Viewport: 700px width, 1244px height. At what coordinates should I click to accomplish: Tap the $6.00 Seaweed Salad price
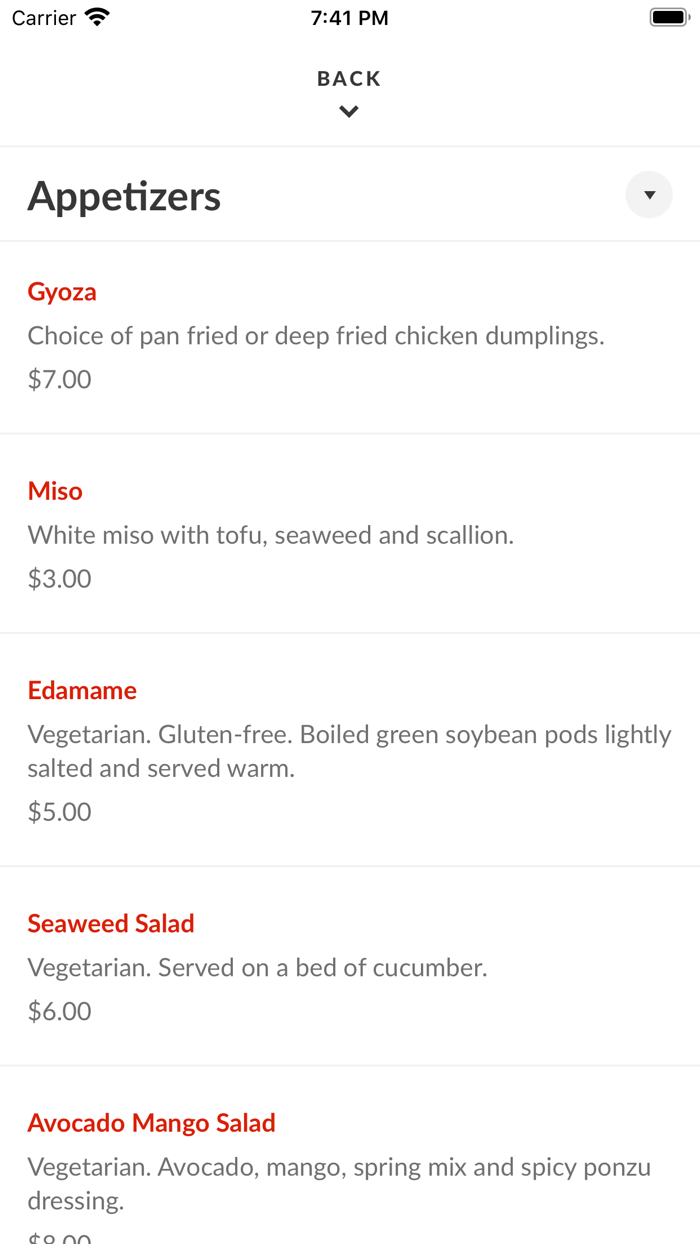pos(60,1011)
